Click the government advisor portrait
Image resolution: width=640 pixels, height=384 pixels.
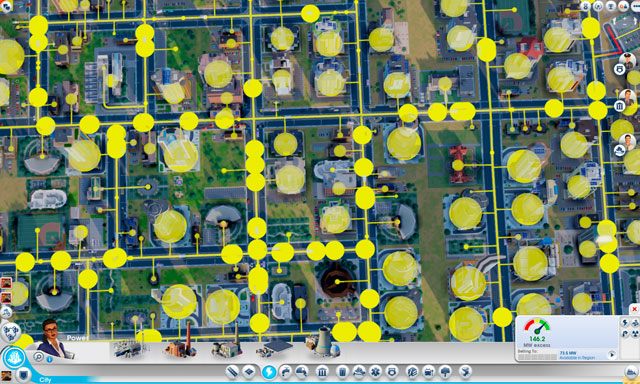tap(627, 97)
